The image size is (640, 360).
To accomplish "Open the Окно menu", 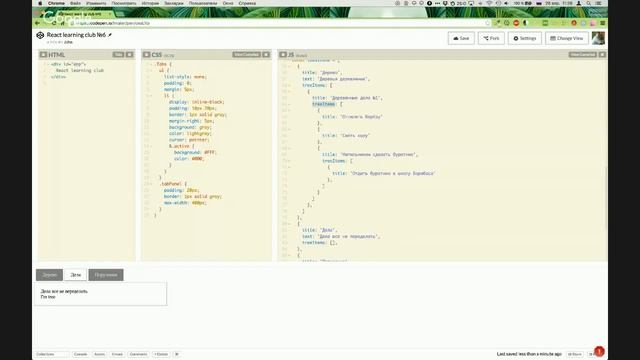I will pyautogui.click(x=228, y=3).
